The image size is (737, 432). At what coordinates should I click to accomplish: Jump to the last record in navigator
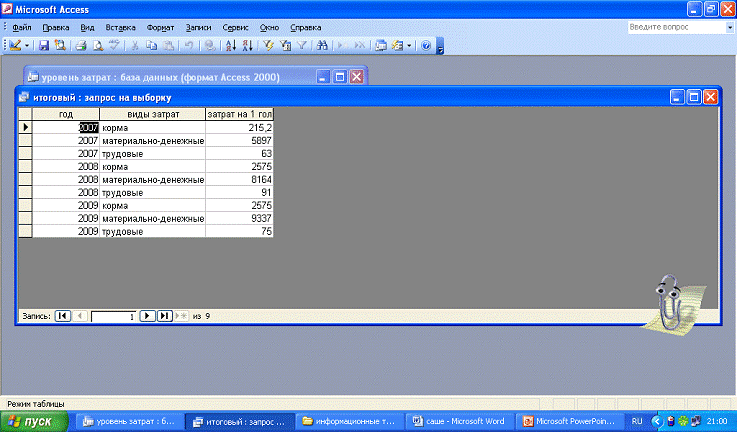[164, 316]
